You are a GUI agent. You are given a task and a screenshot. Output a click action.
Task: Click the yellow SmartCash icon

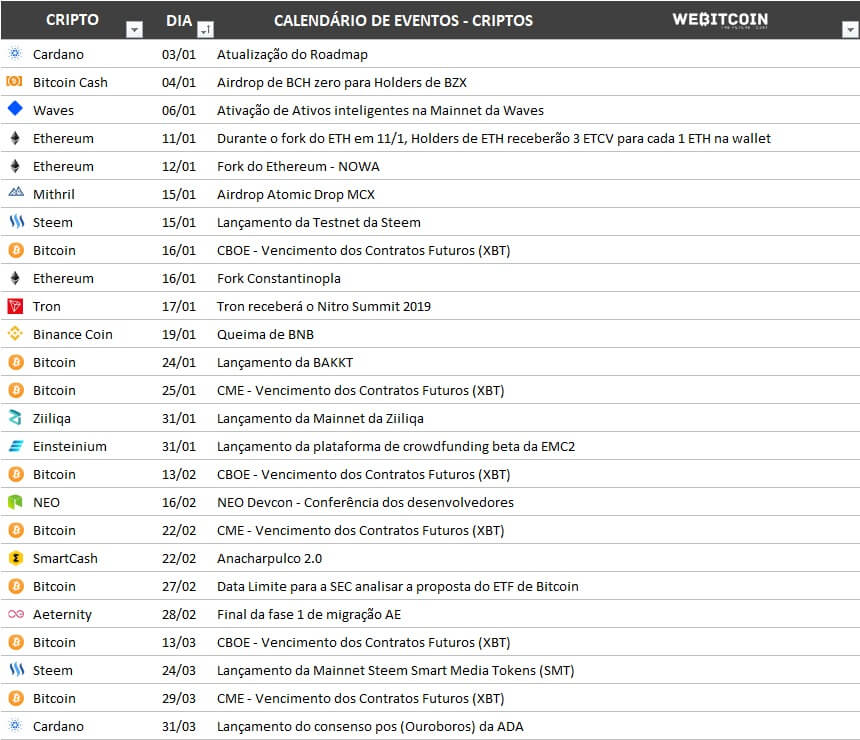[16, 558]
